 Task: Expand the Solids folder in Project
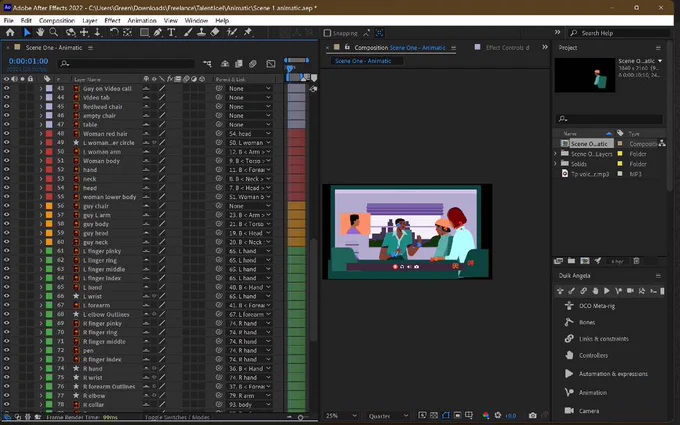[x=556, y=163]
